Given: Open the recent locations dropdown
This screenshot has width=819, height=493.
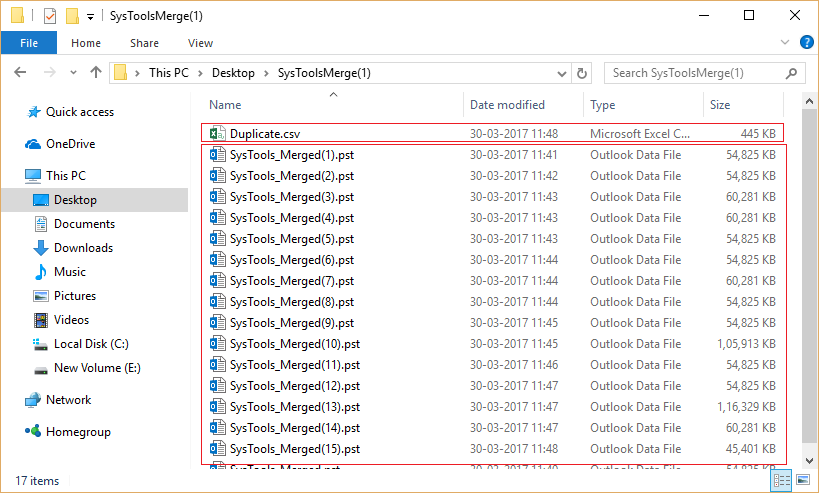Looking at the screenshot, I should [73, 73].
